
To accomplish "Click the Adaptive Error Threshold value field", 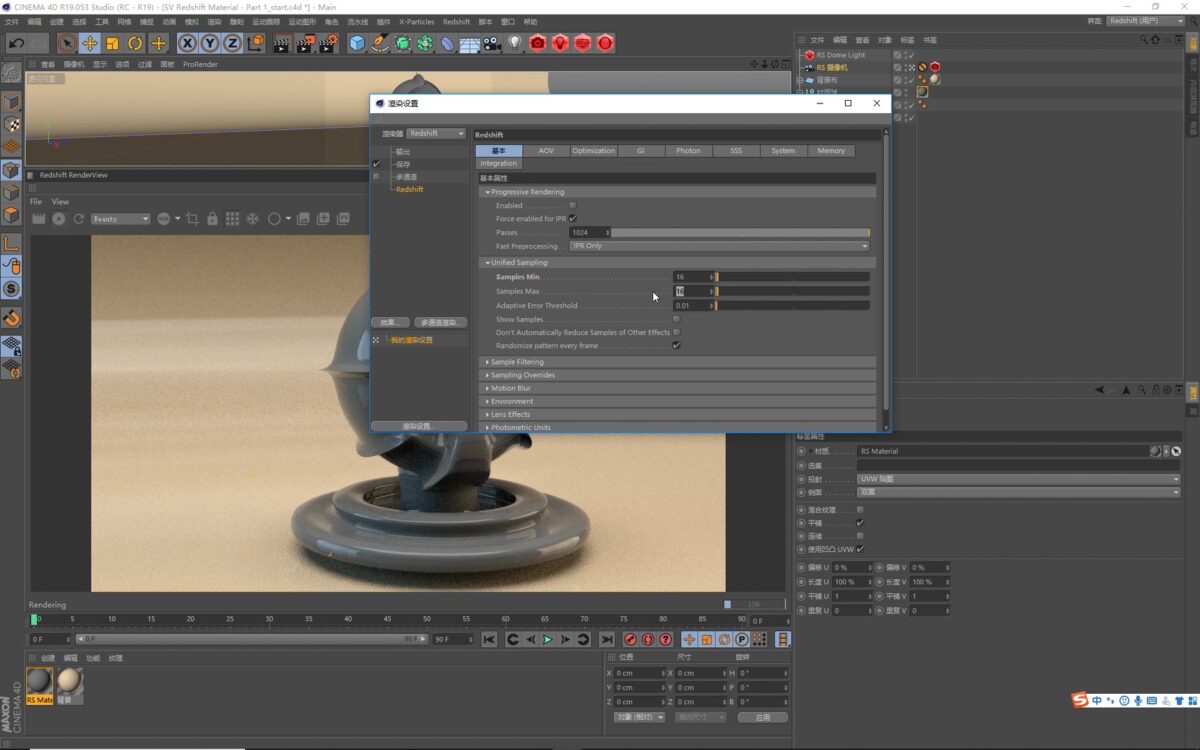I will (x=692, y=305).
